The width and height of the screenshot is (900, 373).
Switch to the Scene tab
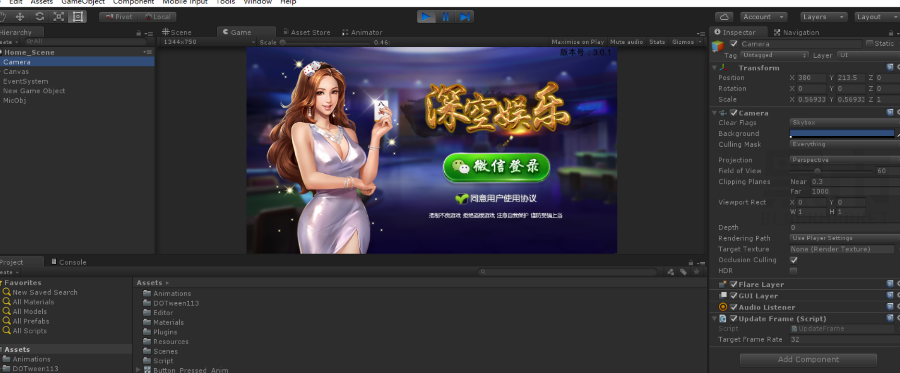pyautogui.click(x=177, y=32)
